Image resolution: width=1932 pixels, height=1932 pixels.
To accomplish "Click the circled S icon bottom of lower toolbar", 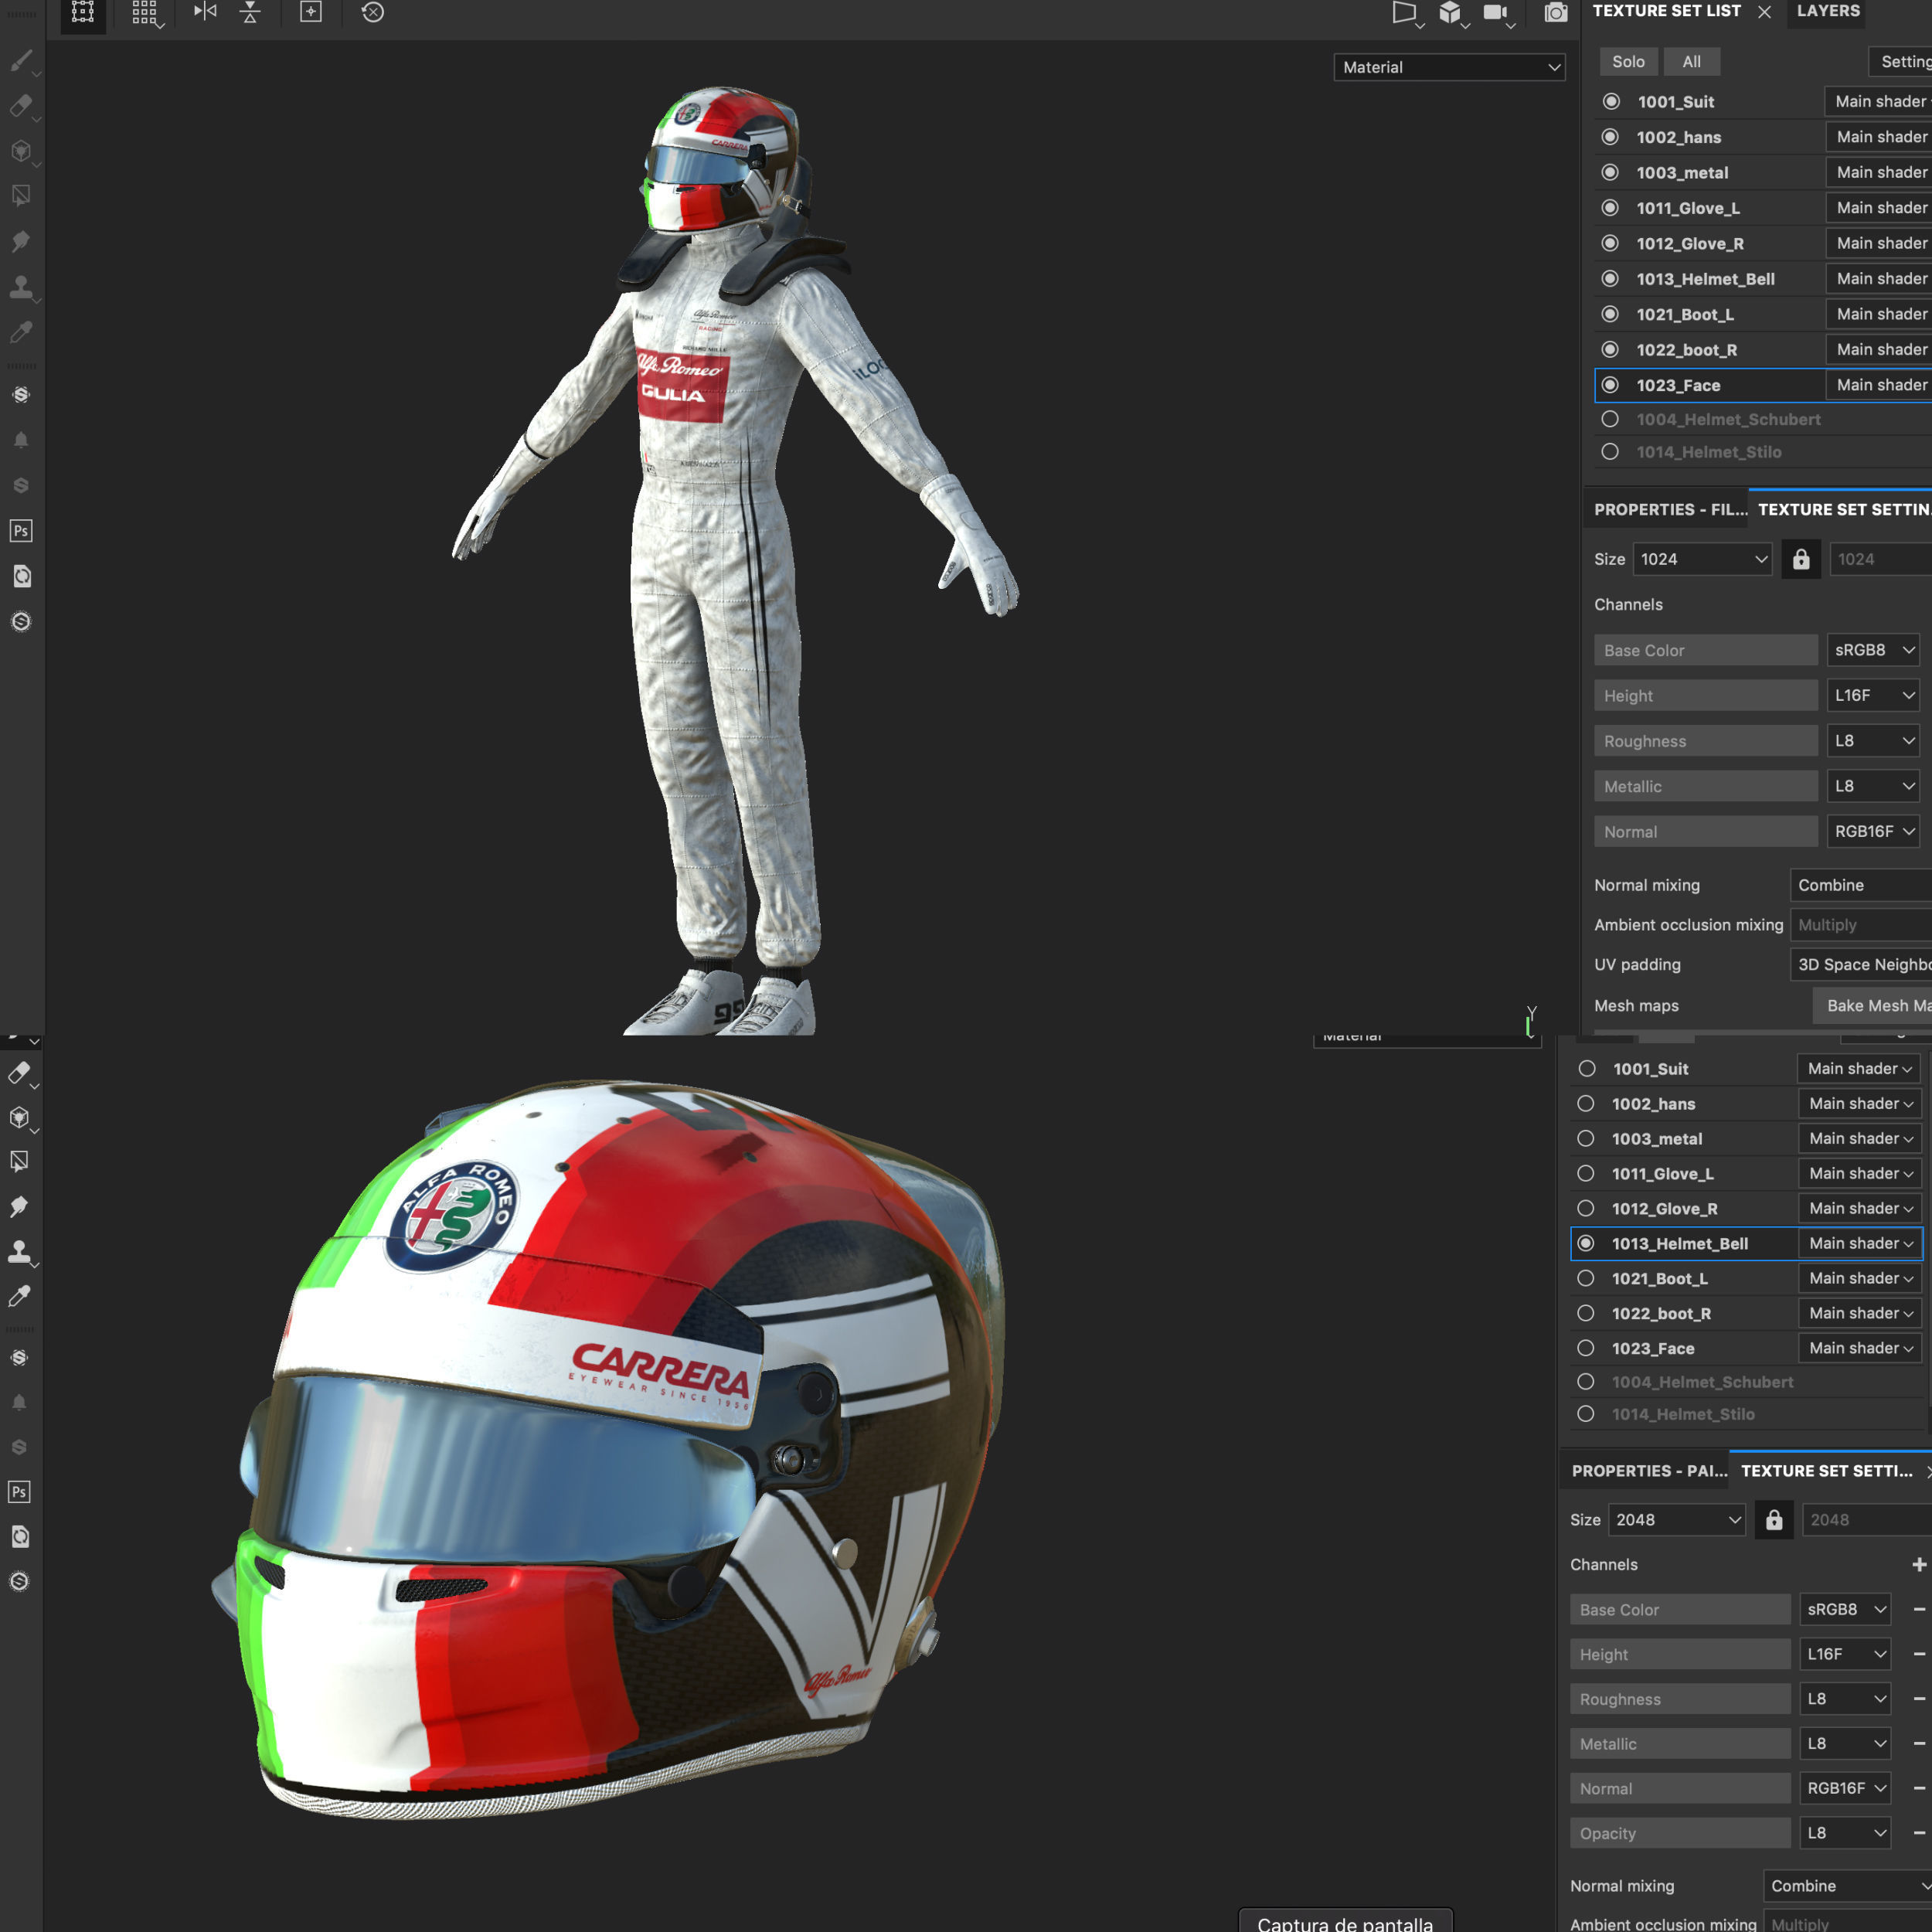I will point(19,1581).
